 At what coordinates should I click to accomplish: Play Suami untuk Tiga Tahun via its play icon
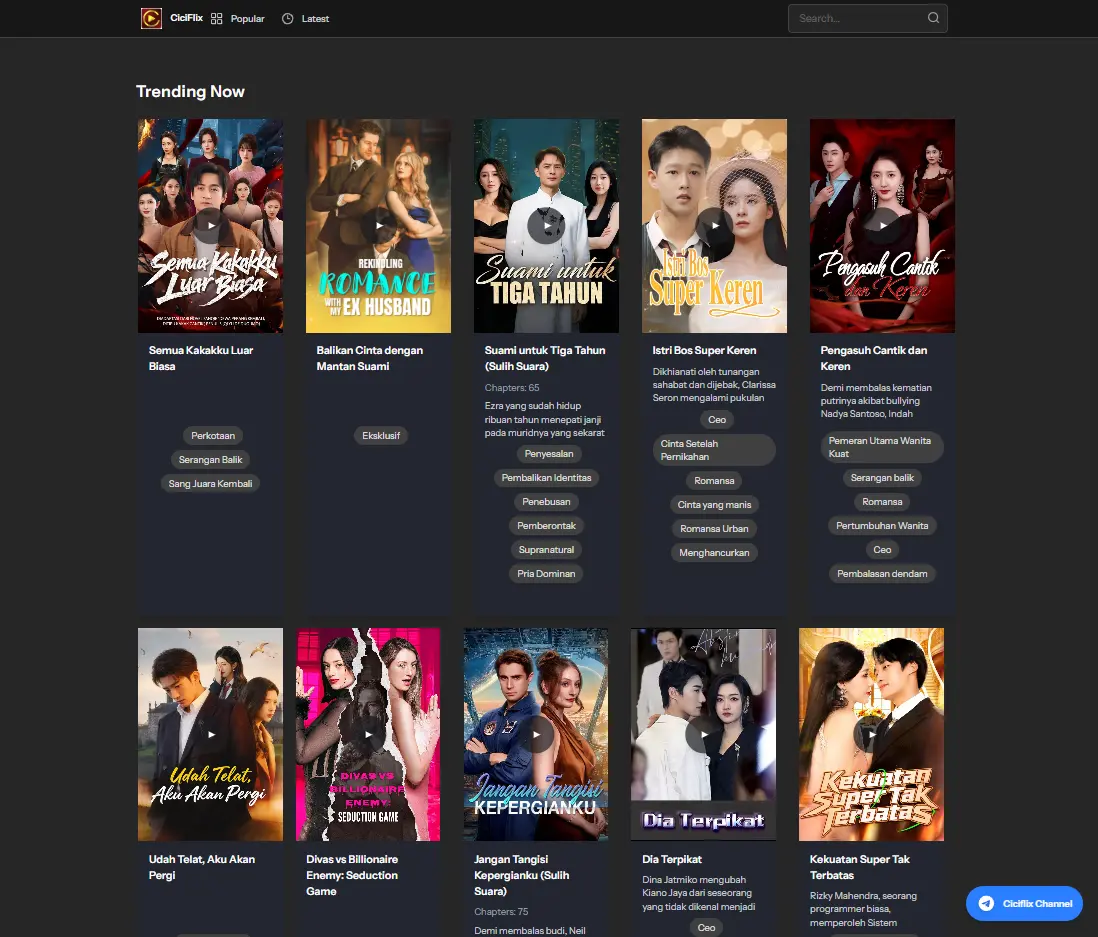coord(546,225)
